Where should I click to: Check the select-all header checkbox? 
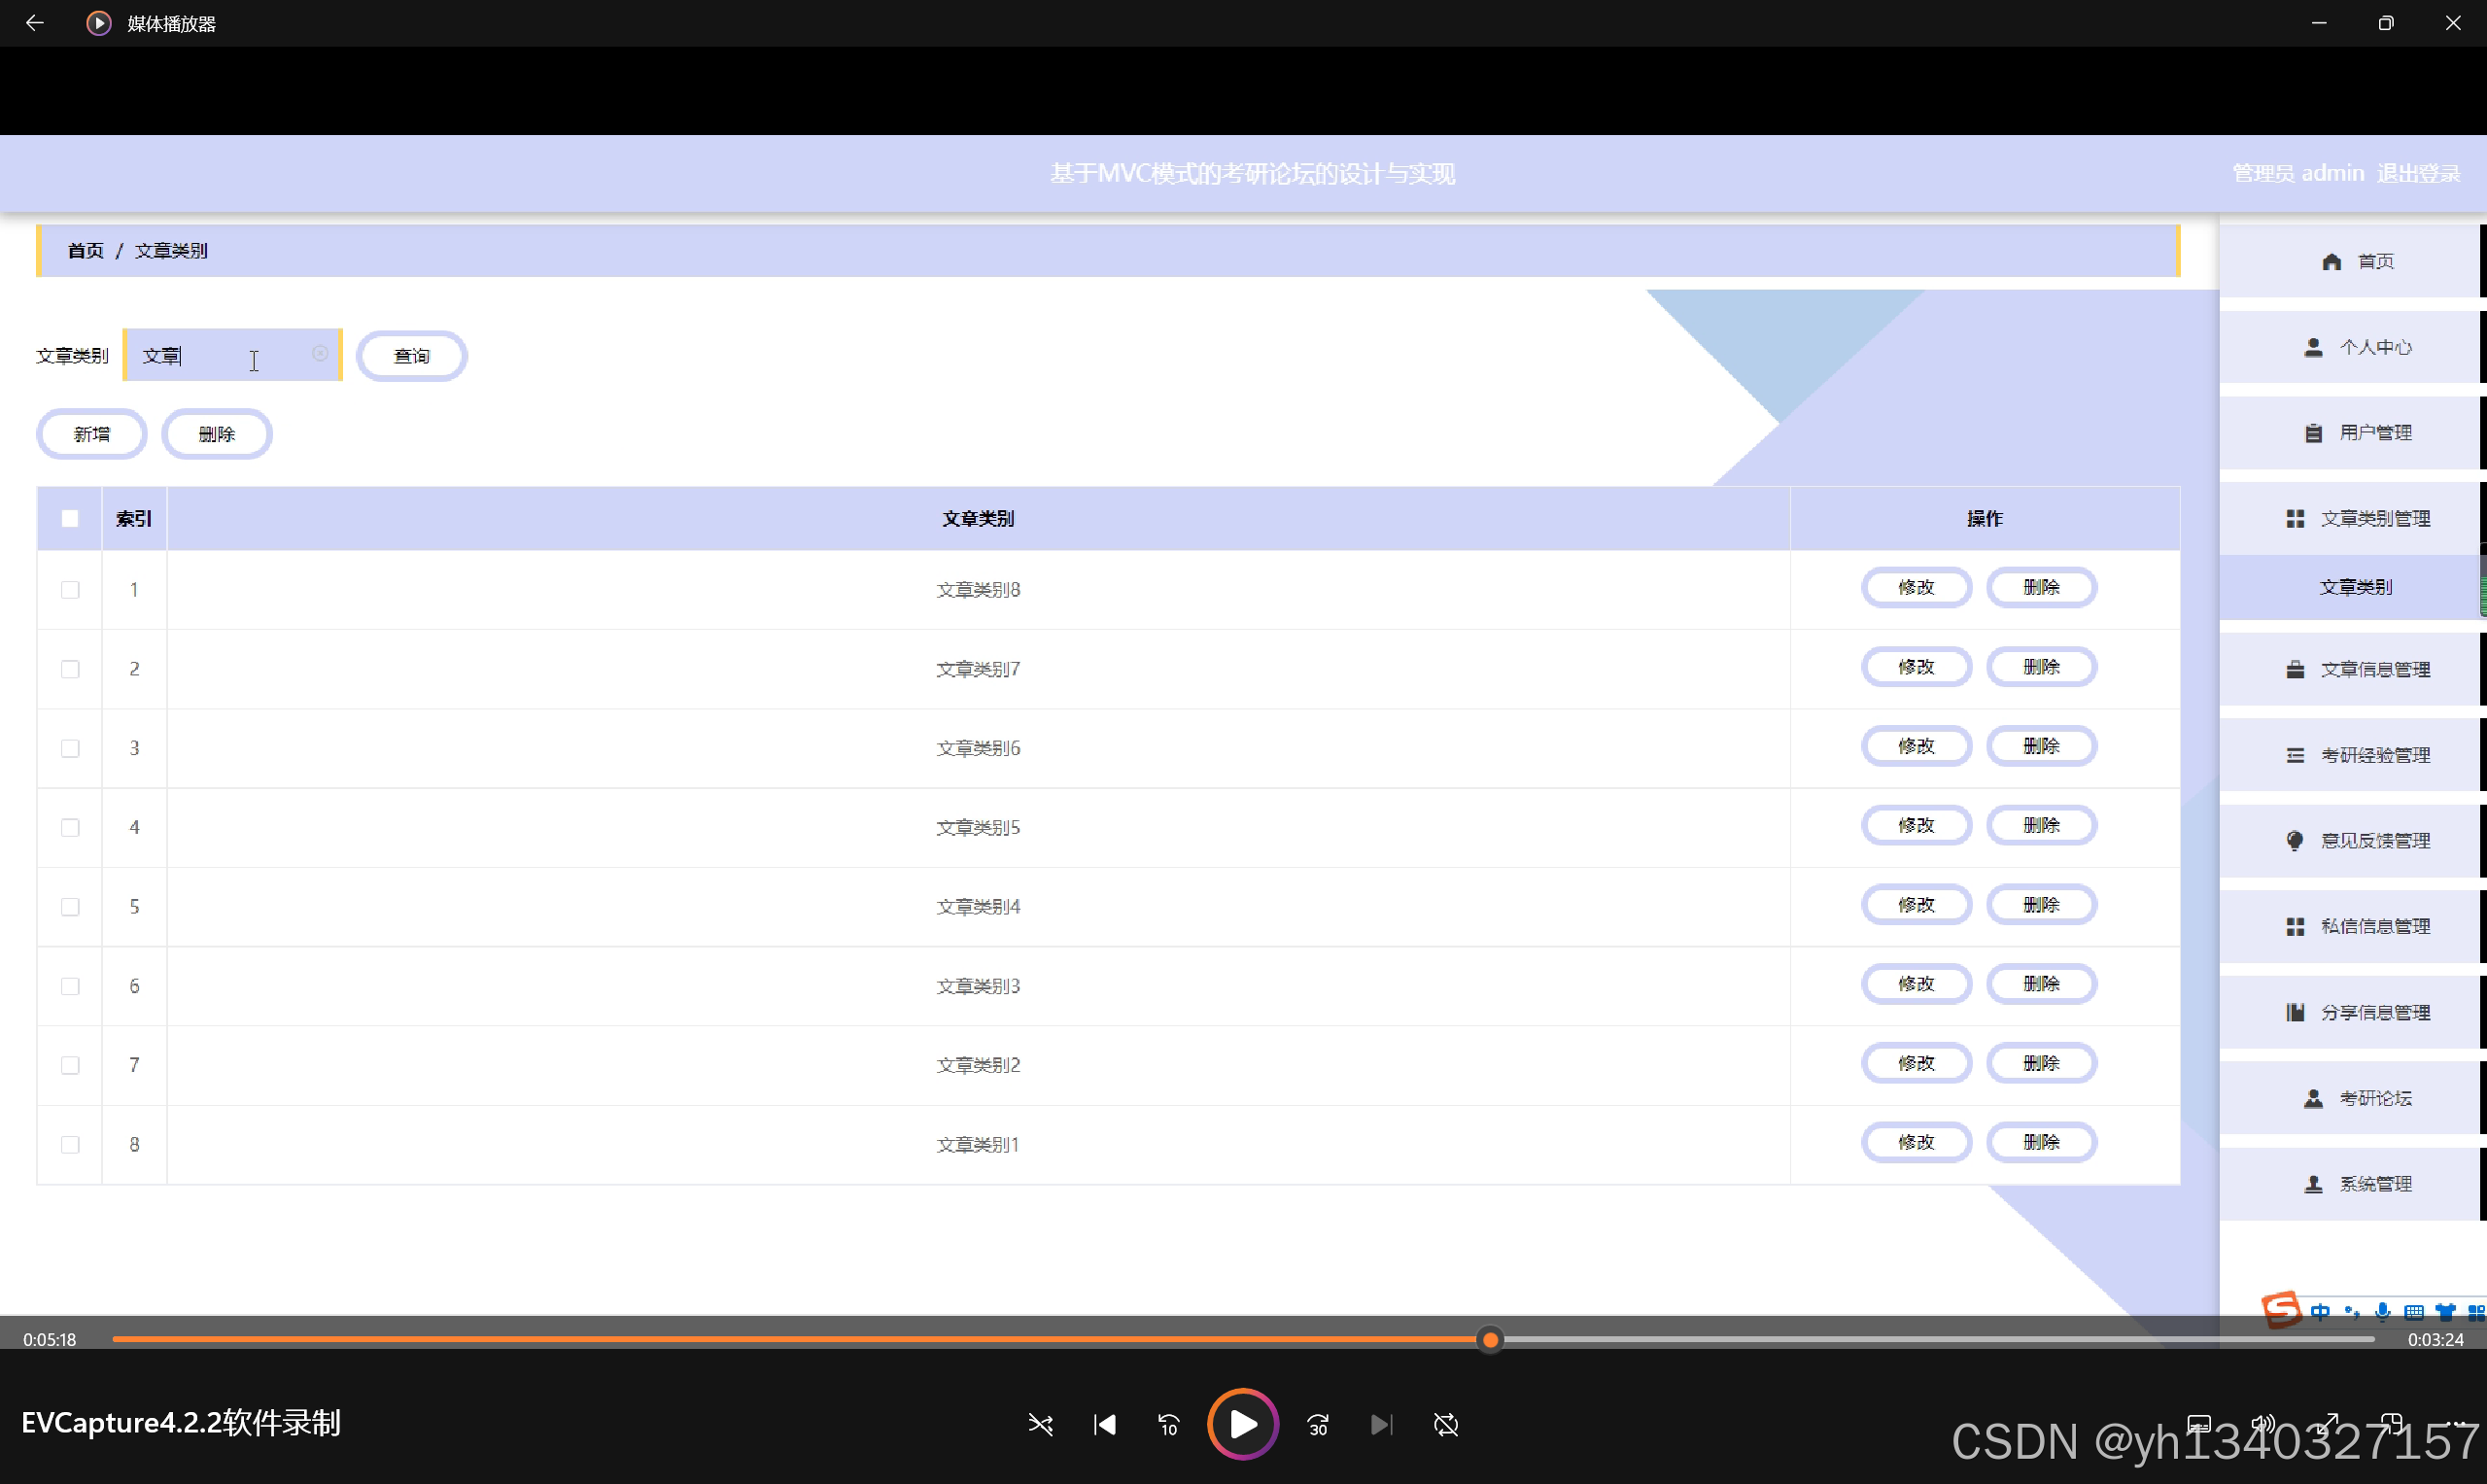[70, 518]
